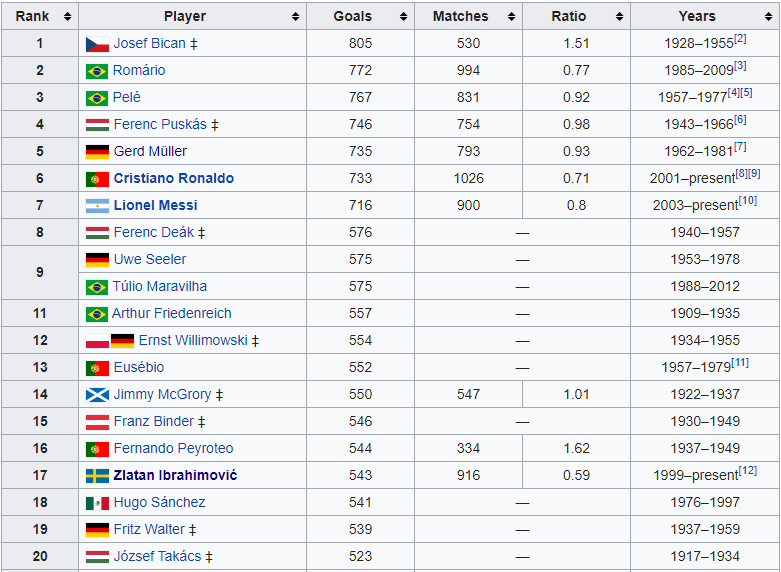
Task: Sort the table by Rank column
Action: click(x=67, y=17)
